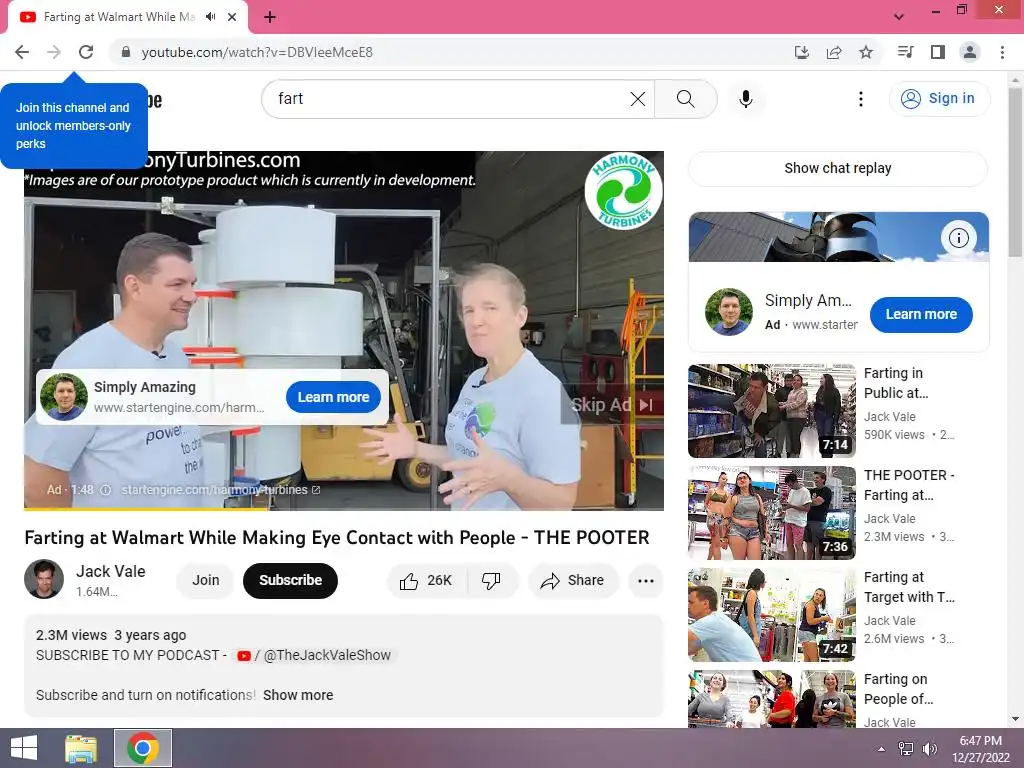Open startengine.com/harmony-turbines ad link
This screenshot has height=768, width=1024.
pos(221,490)
